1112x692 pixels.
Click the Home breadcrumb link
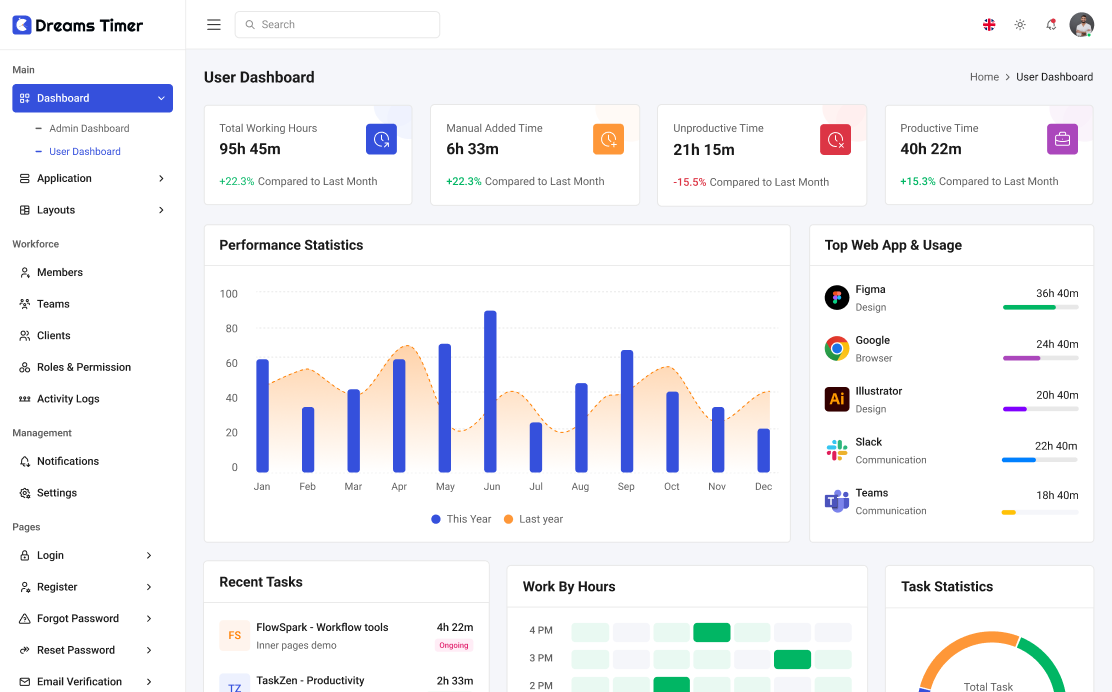984,77
